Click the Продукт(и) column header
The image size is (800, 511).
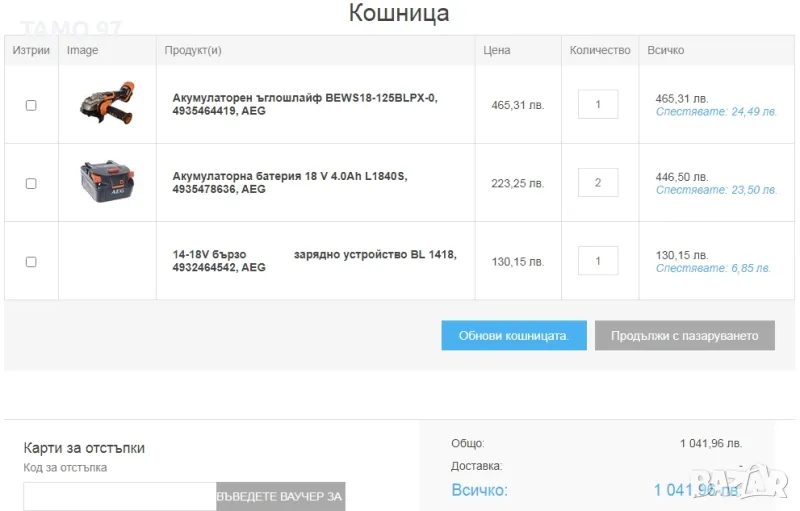(x=193, y=50)
